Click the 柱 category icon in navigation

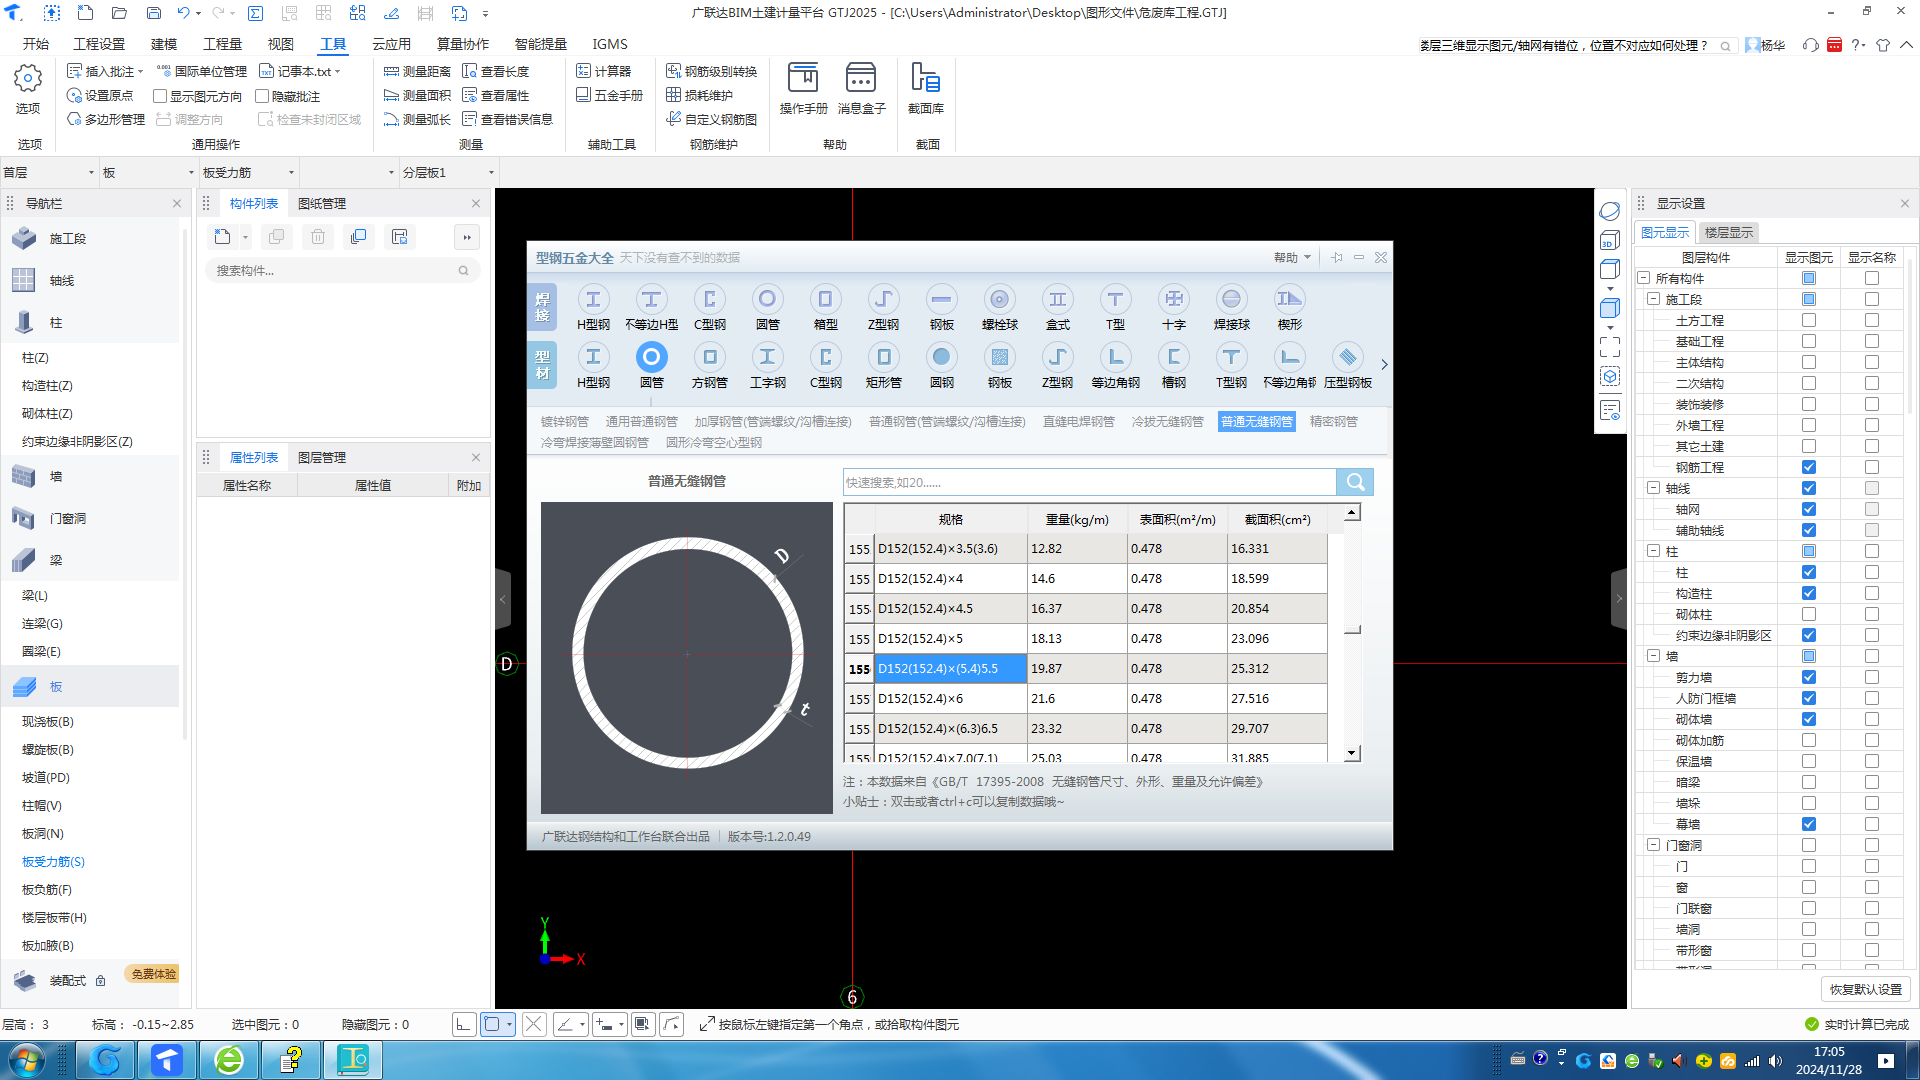24,322
